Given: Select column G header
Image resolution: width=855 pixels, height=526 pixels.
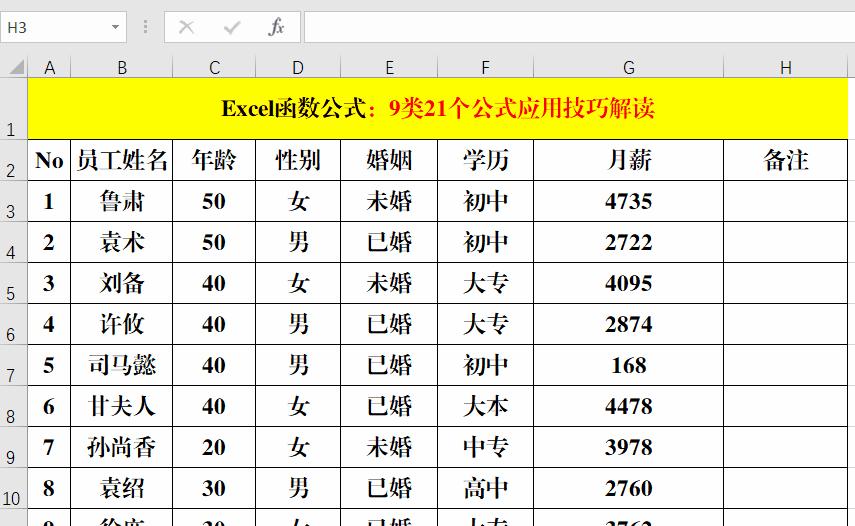Looking at the screenshot, I should [x=629, y=68].
